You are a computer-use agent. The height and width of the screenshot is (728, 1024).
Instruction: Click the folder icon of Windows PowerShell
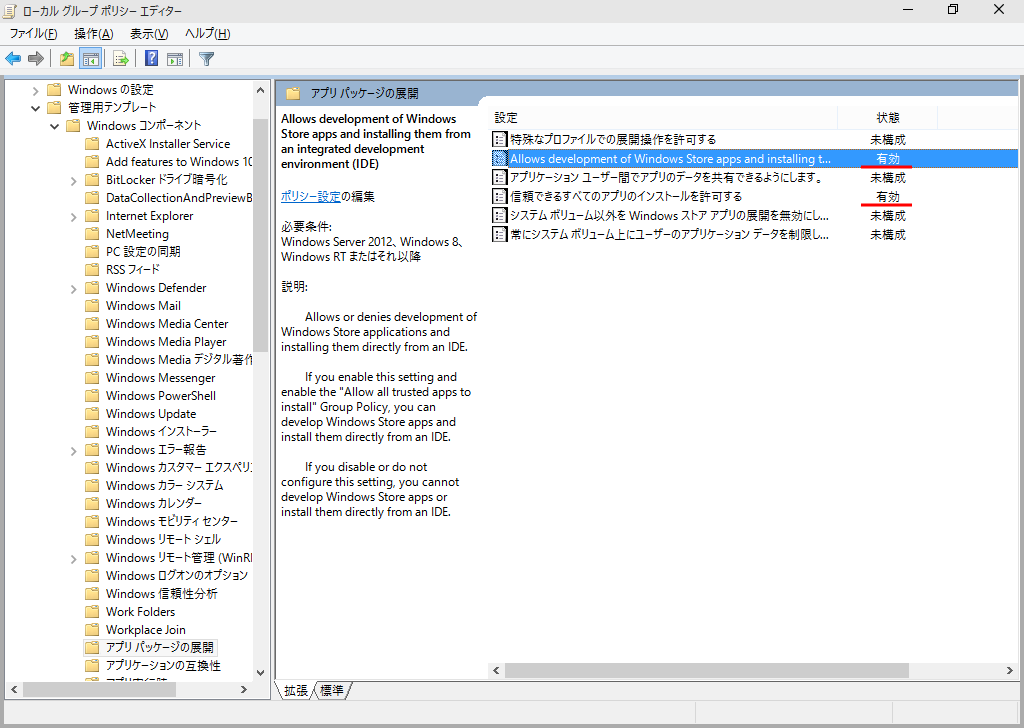93,396
